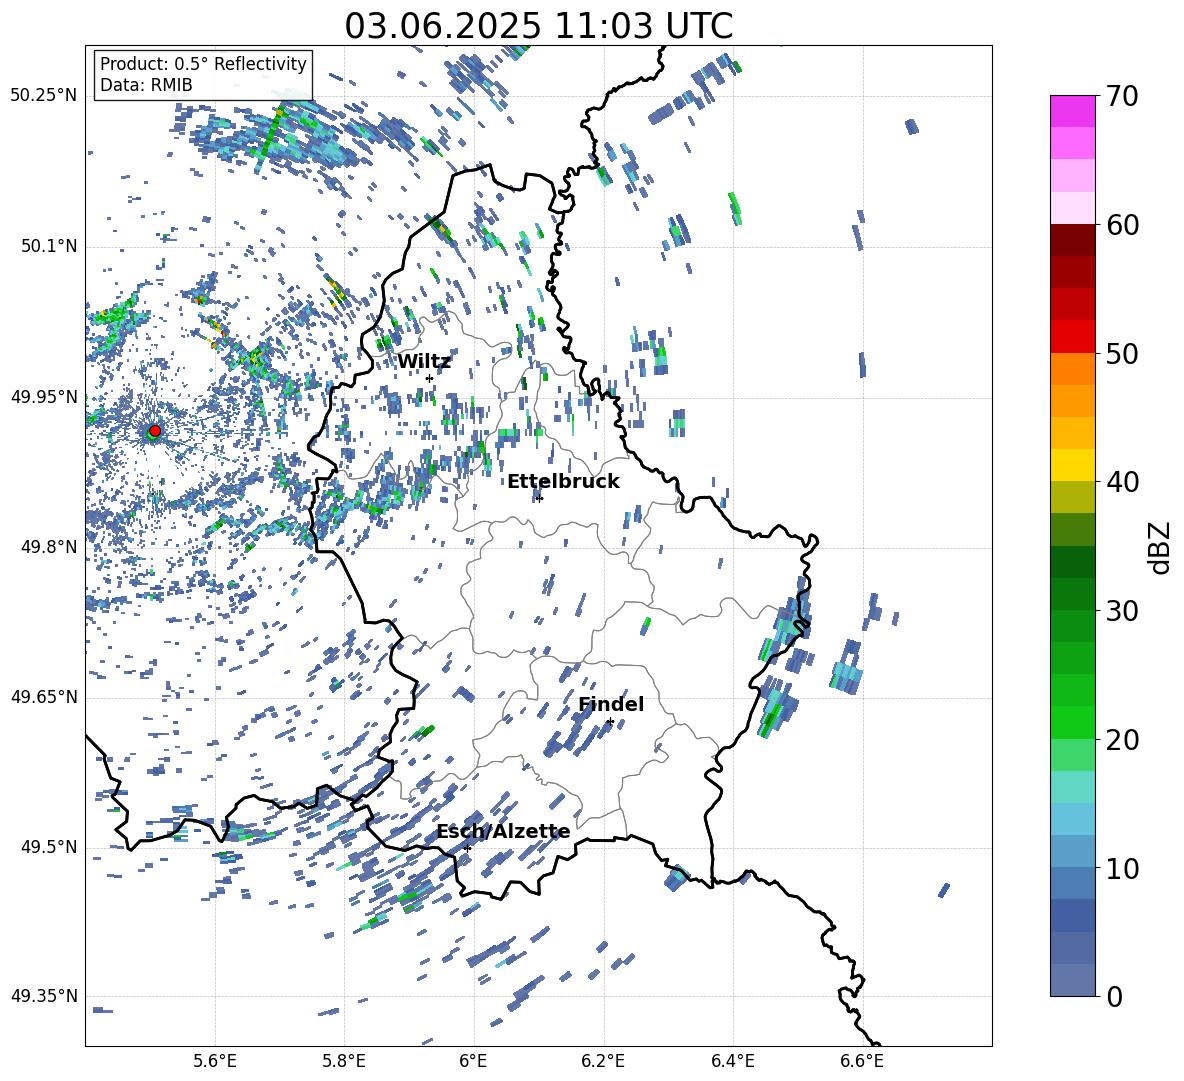Pick the light blue swatch above 10

point(1072,851)
